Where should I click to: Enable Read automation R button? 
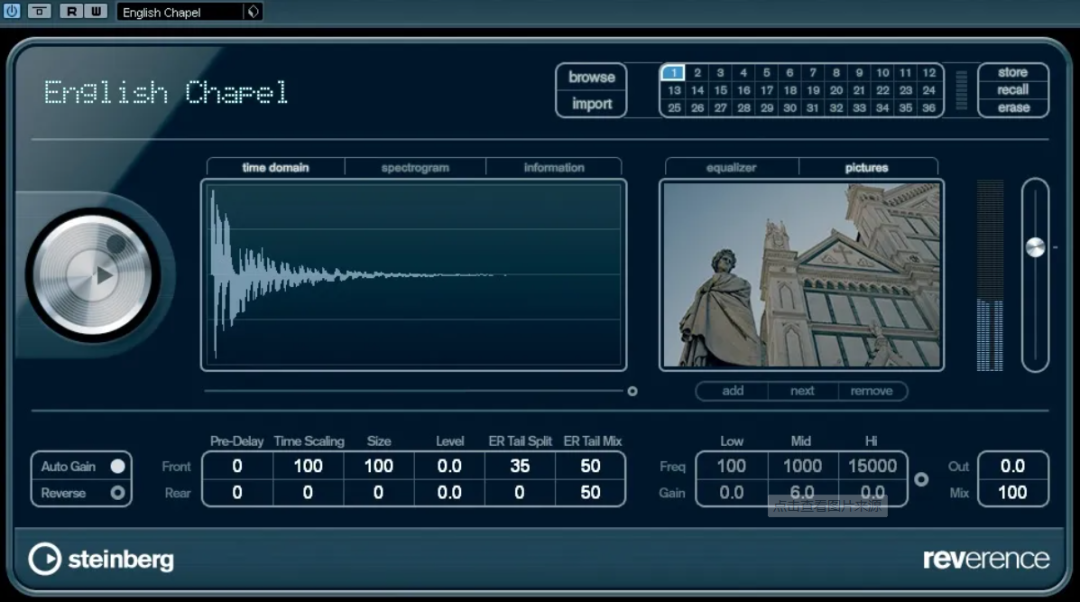[71, 11]
